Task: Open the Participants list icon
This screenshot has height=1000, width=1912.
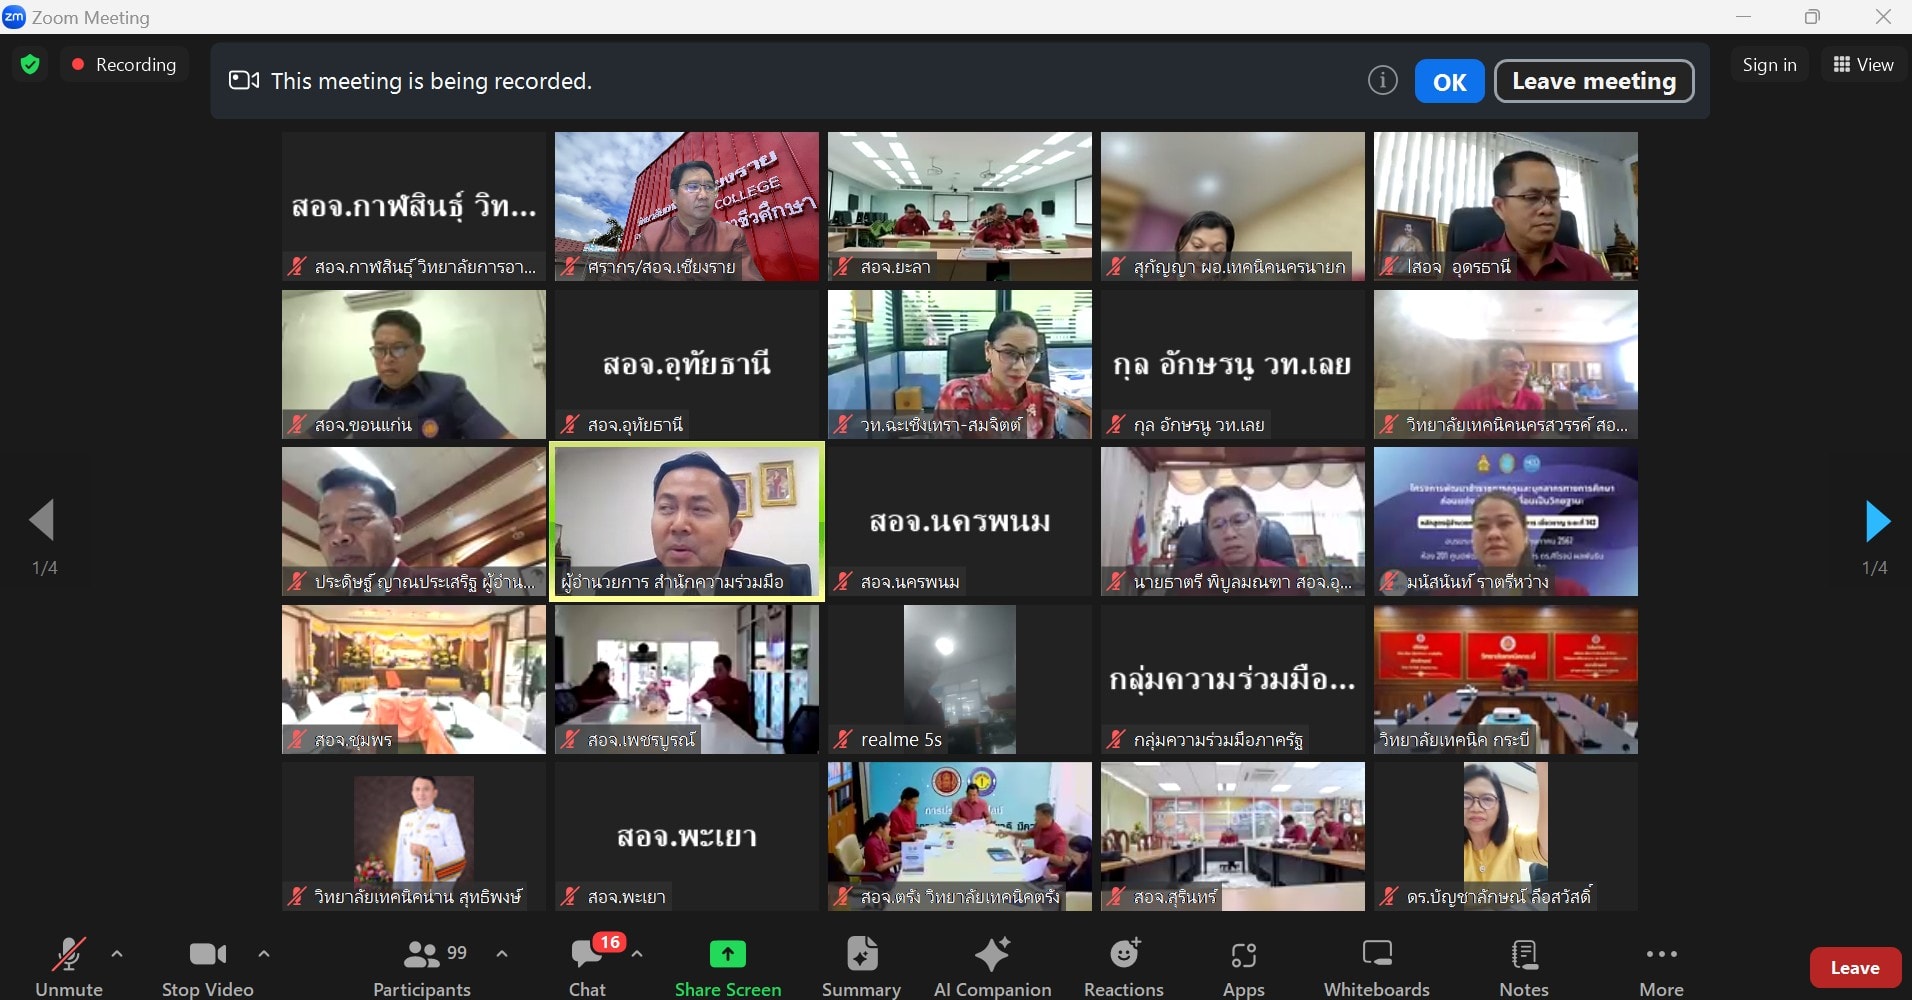Action: pos(421,955)
